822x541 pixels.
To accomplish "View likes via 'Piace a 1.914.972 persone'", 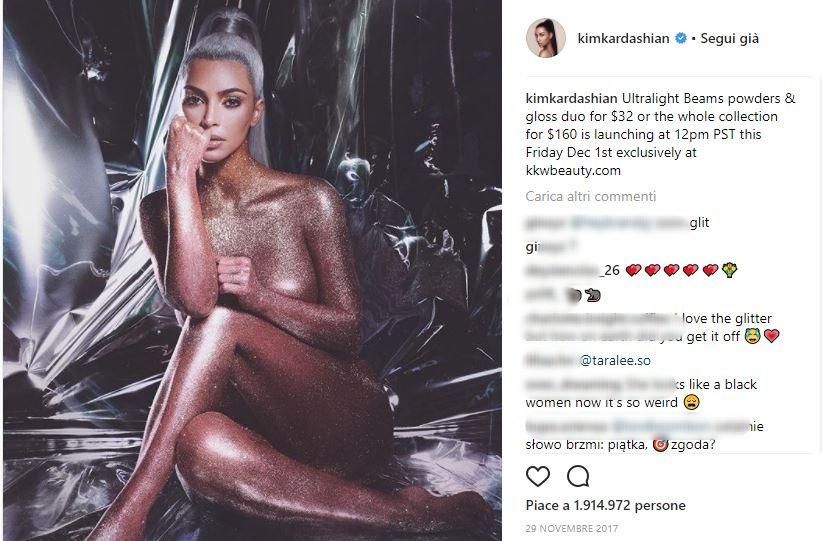I will tap(605, 505).
